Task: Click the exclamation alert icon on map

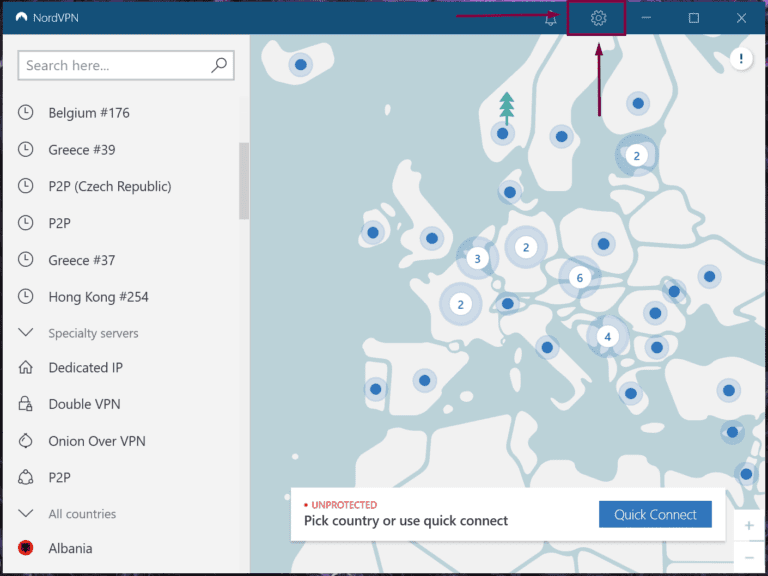Action: click(740, 59)
